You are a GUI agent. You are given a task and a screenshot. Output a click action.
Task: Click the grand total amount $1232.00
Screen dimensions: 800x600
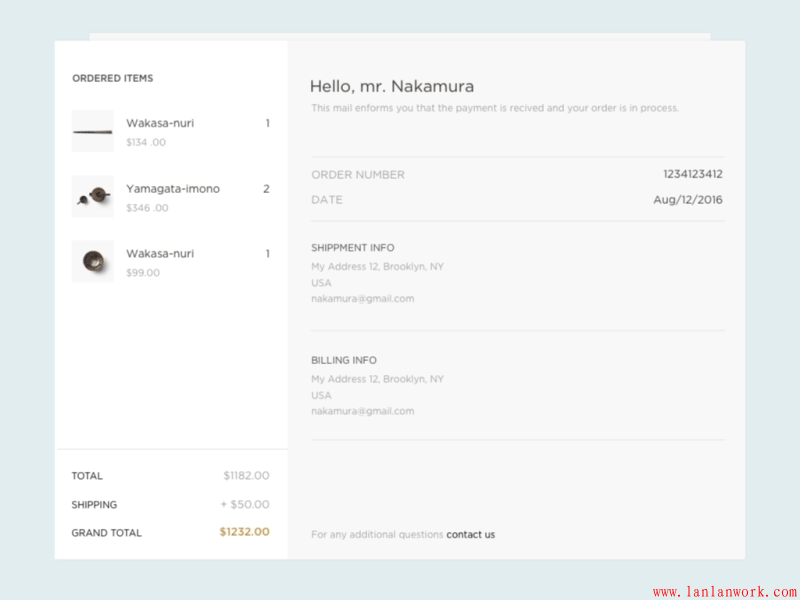click(x=244, y=533)
